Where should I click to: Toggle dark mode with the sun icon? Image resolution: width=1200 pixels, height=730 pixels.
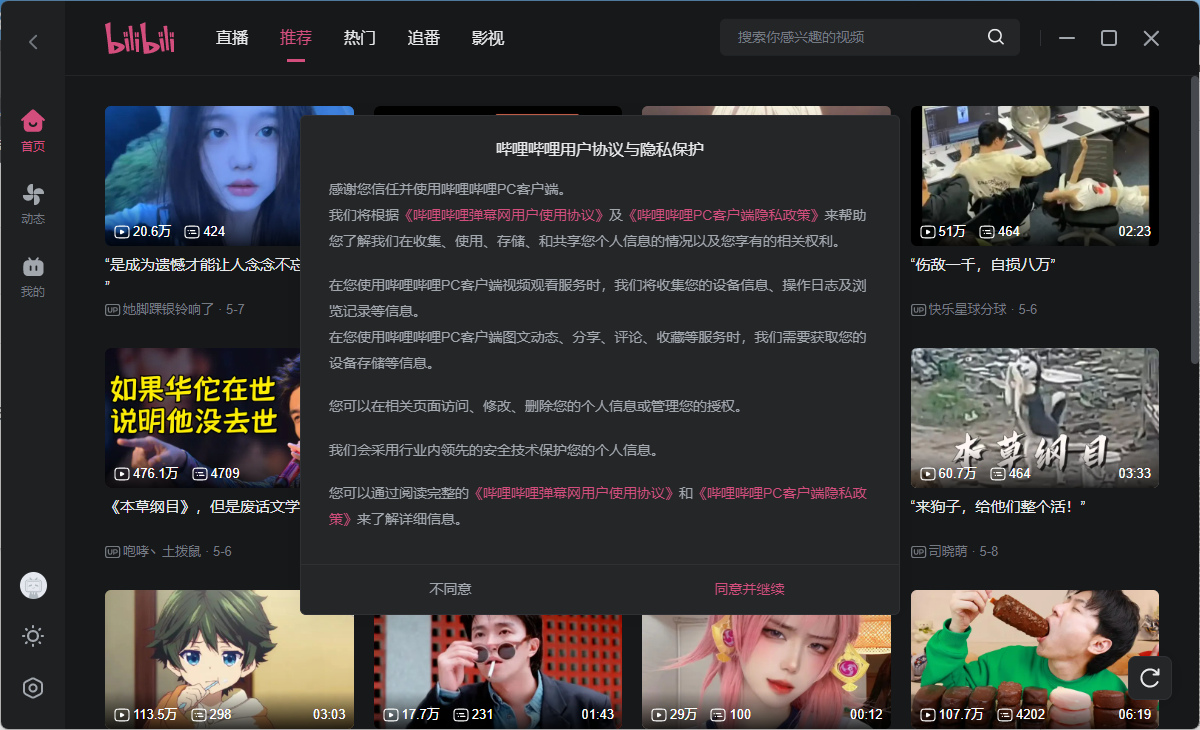[x=32, y=636]
